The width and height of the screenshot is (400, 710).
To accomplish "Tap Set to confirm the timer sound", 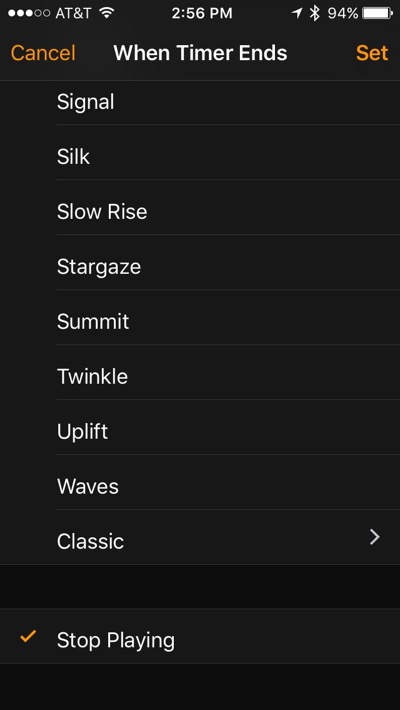I will tap(372, 53).
